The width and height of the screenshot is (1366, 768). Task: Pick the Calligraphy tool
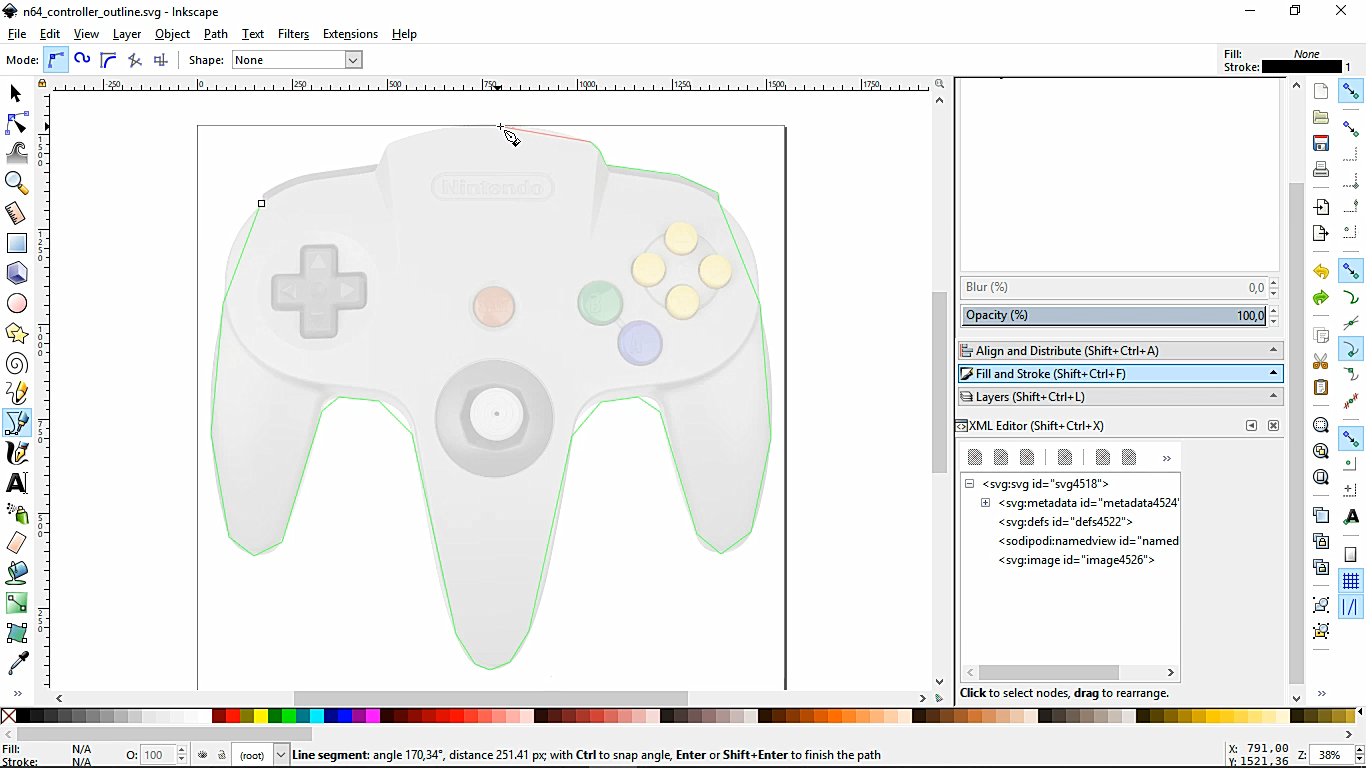16,453
